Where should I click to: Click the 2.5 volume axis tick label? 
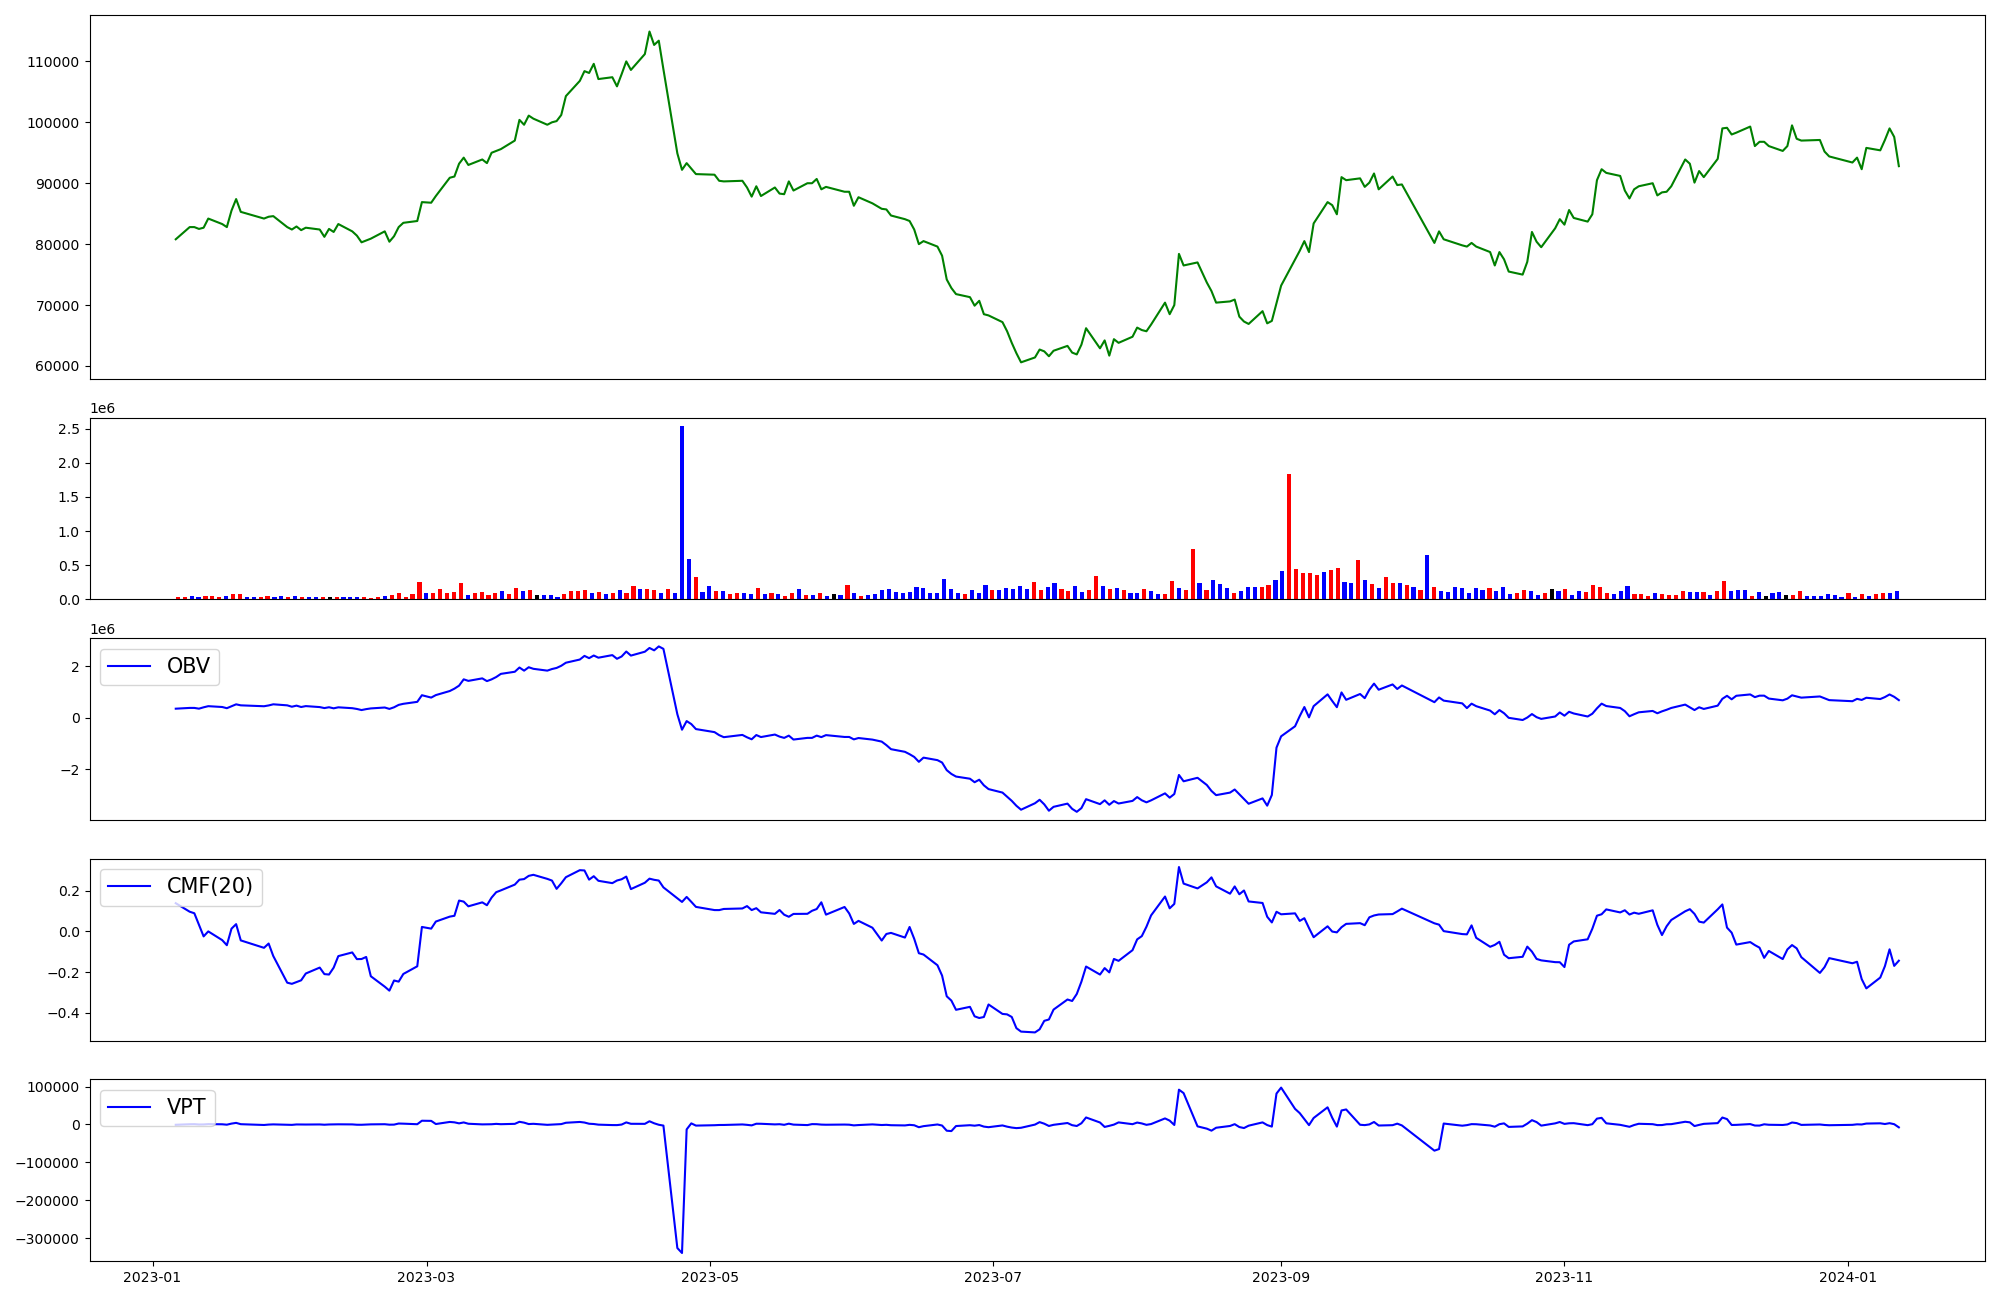[69, 429]
